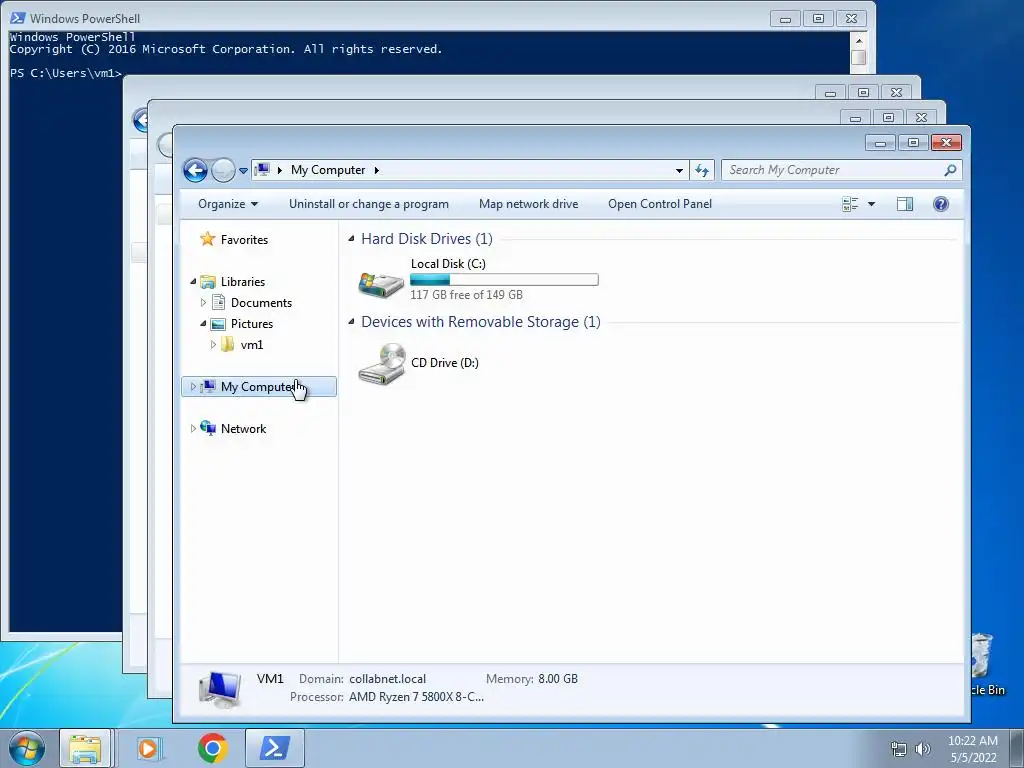Screen dimensions: 1024x768
Task: Click My Computer breadcrumb in address bar
Action: click(x=328, y=170)
